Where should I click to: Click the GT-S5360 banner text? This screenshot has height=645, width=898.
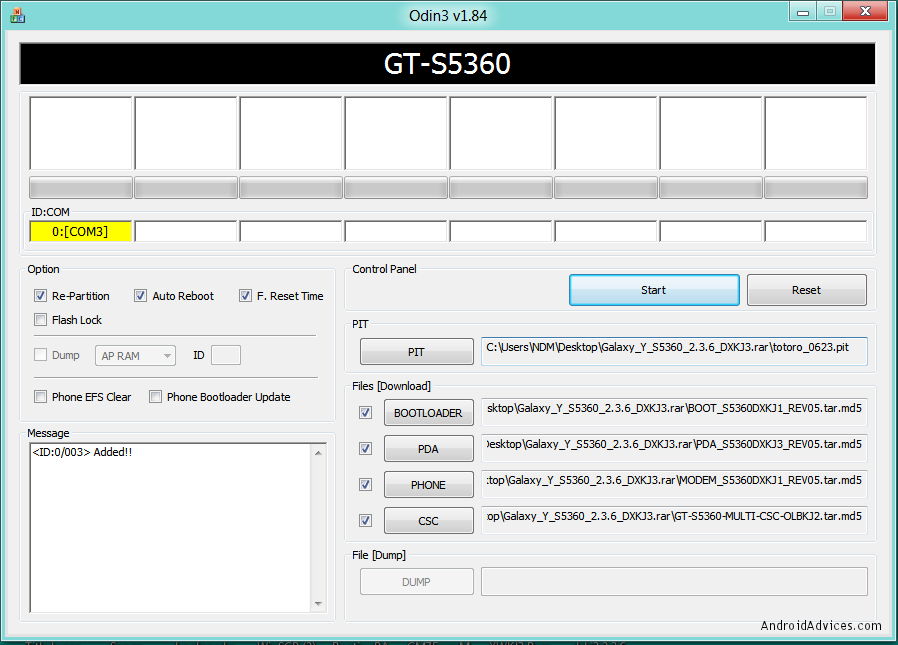click(447, 64)
